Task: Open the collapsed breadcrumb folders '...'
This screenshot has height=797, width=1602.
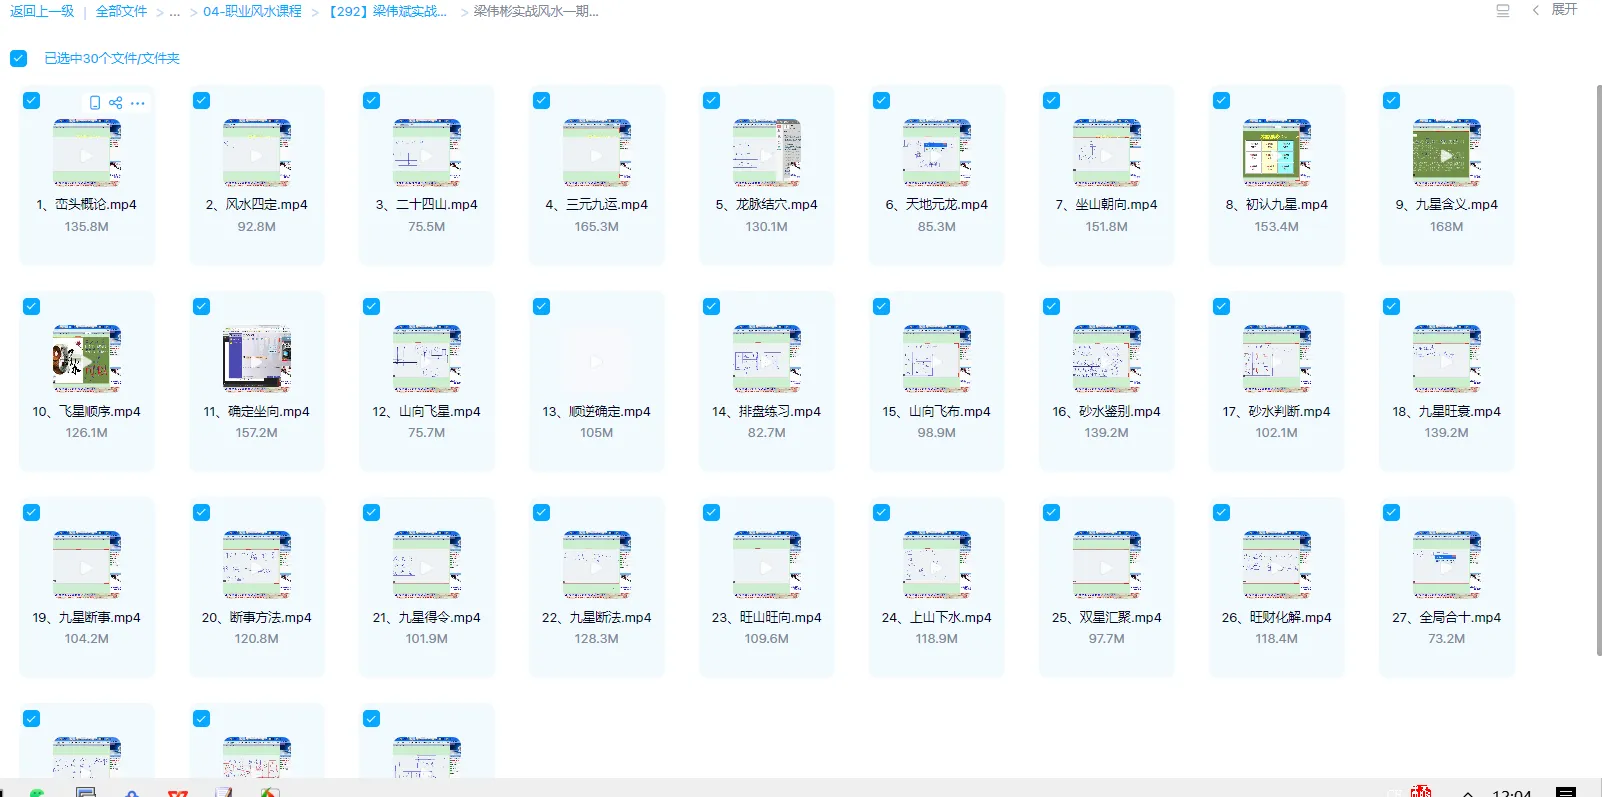Action: pos(175,12)
